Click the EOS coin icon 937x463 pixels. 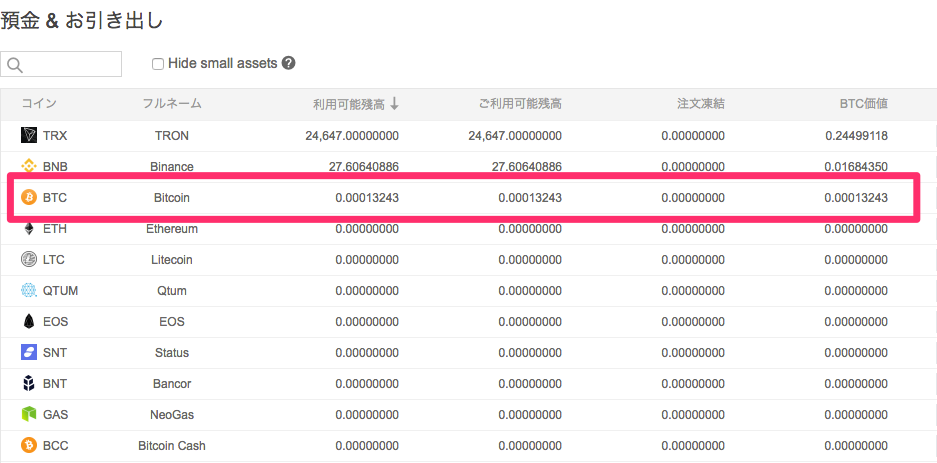(x=29, y=322)
